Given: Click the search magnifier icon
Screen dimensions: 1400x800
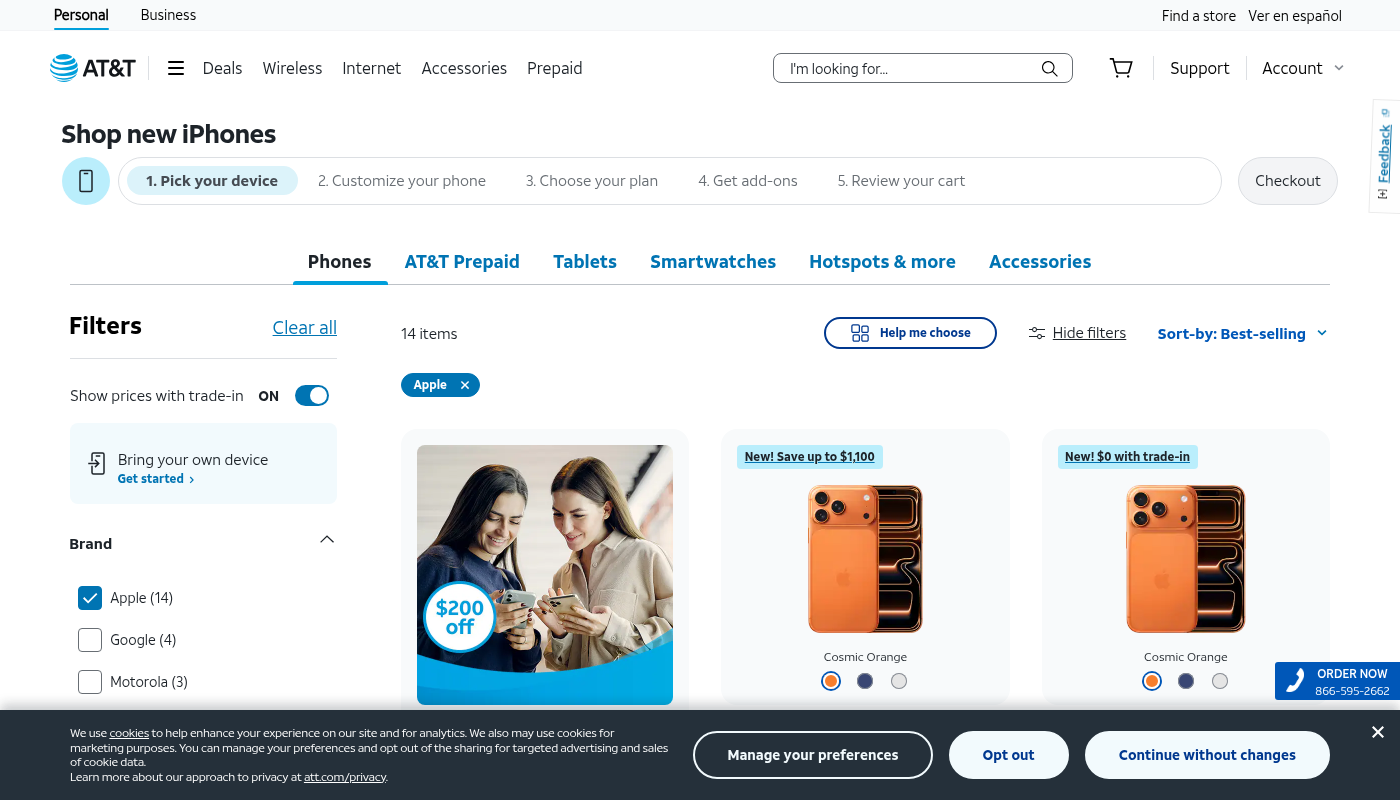Looking at the screenshot, I should pyautogui.click(x=1049, y=68).
